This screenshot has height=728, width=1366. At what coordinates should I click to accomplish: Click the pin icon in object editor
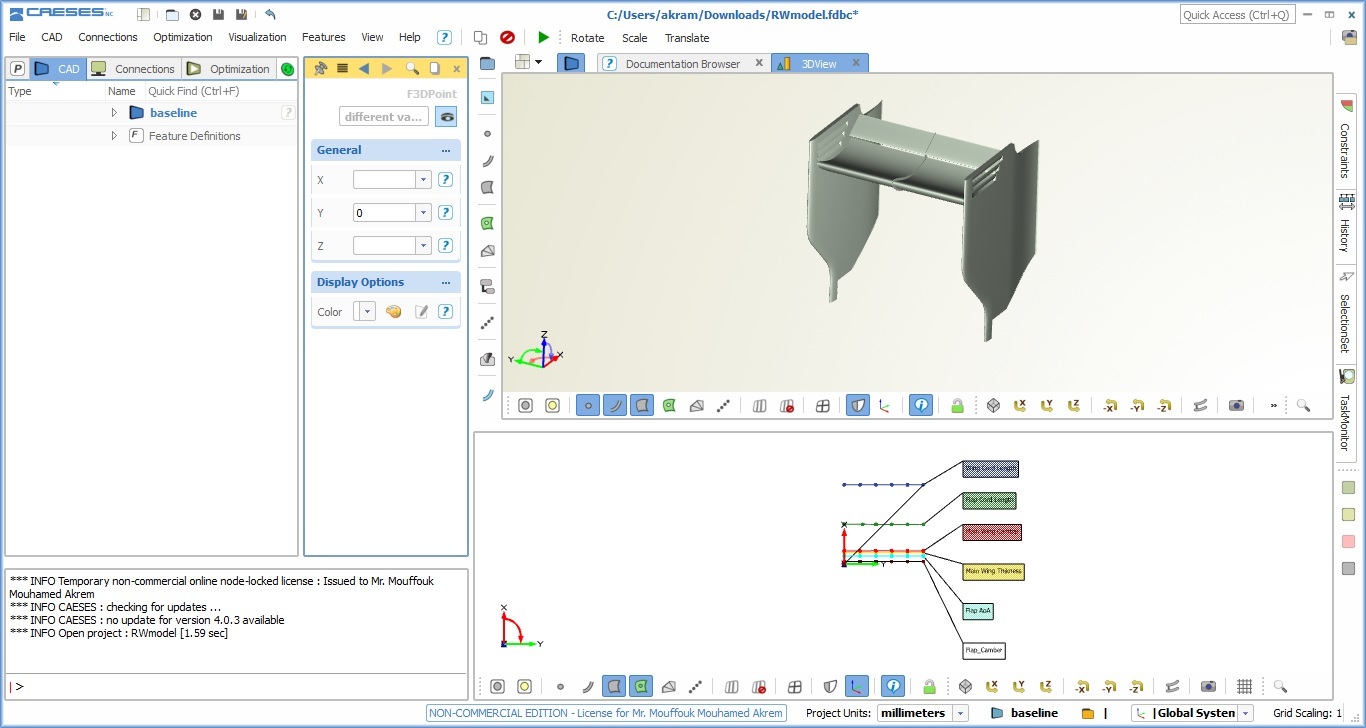tap(321, 69)
